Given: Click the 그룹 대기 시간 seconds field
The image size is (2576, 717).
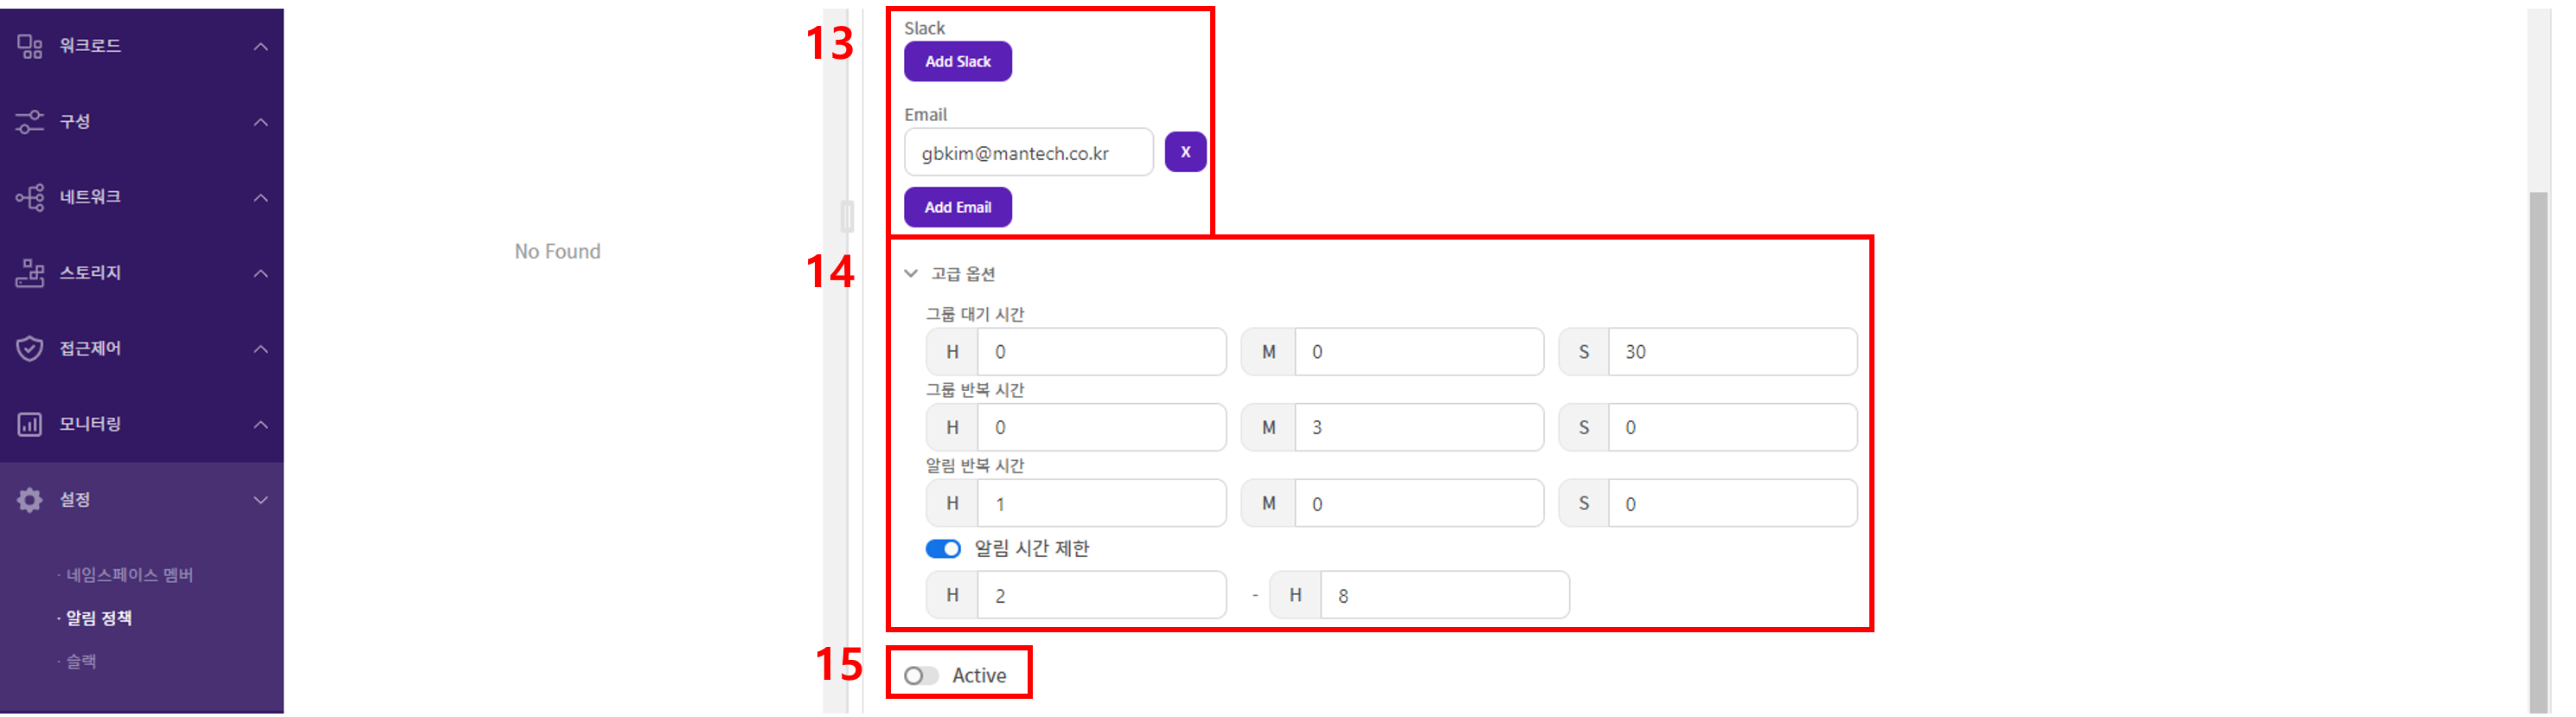Looking at the screenshot, I should click(x=1733, y=352).
